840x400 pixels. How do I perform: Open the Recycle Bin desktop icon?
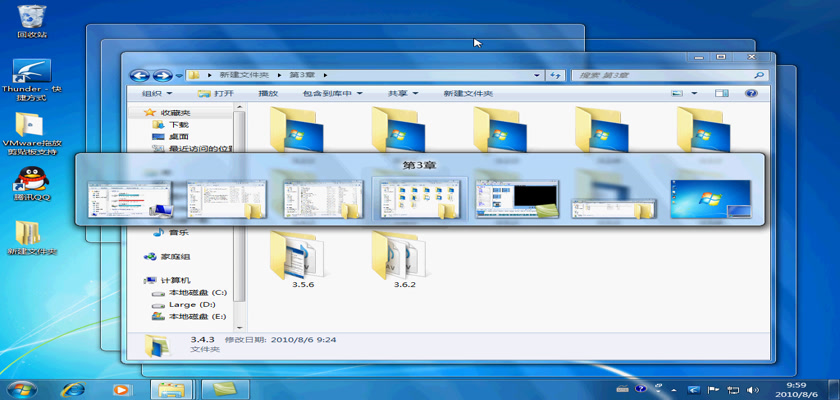click(31, 16)
